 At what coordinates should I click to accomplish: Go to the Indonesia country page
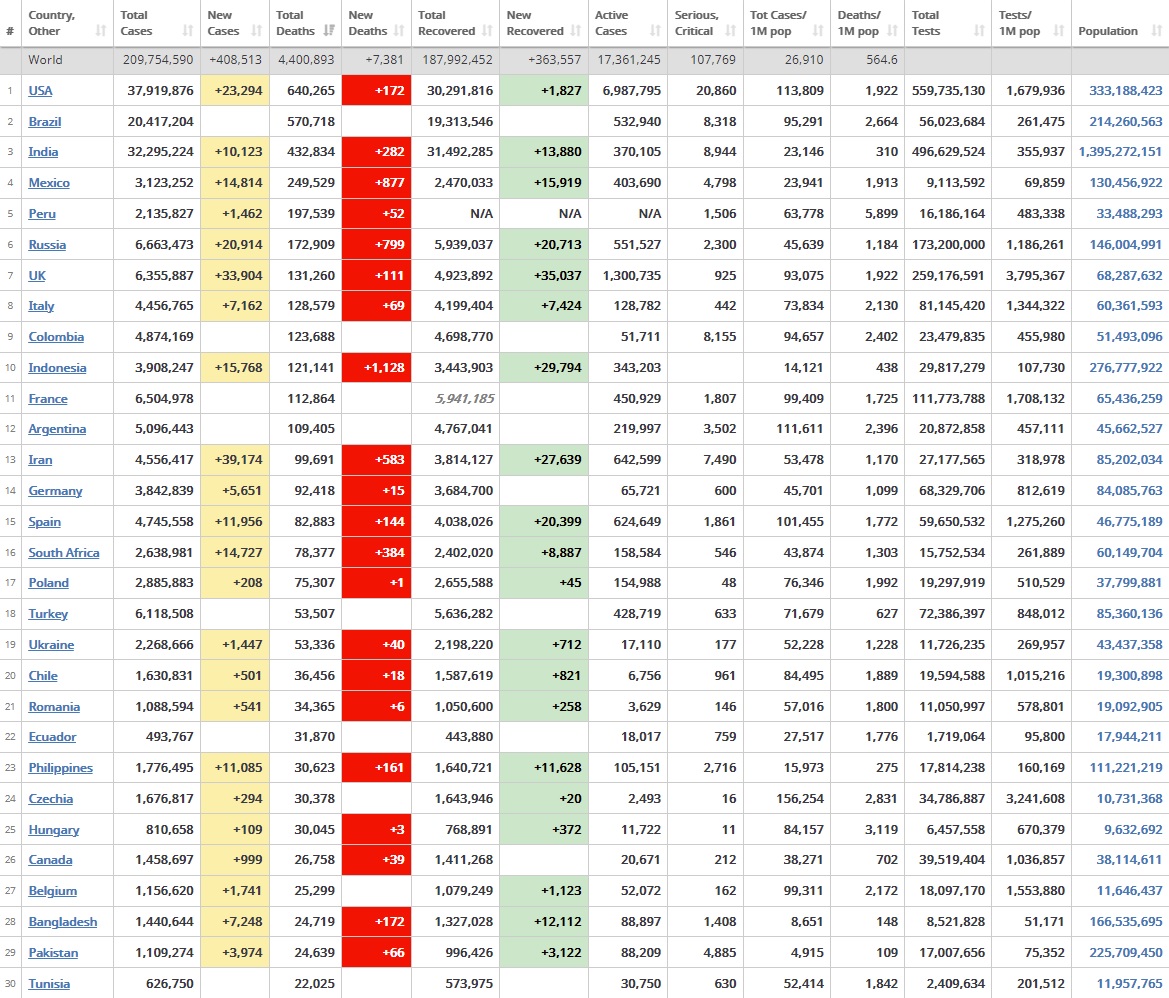click(x=57, y=367)
